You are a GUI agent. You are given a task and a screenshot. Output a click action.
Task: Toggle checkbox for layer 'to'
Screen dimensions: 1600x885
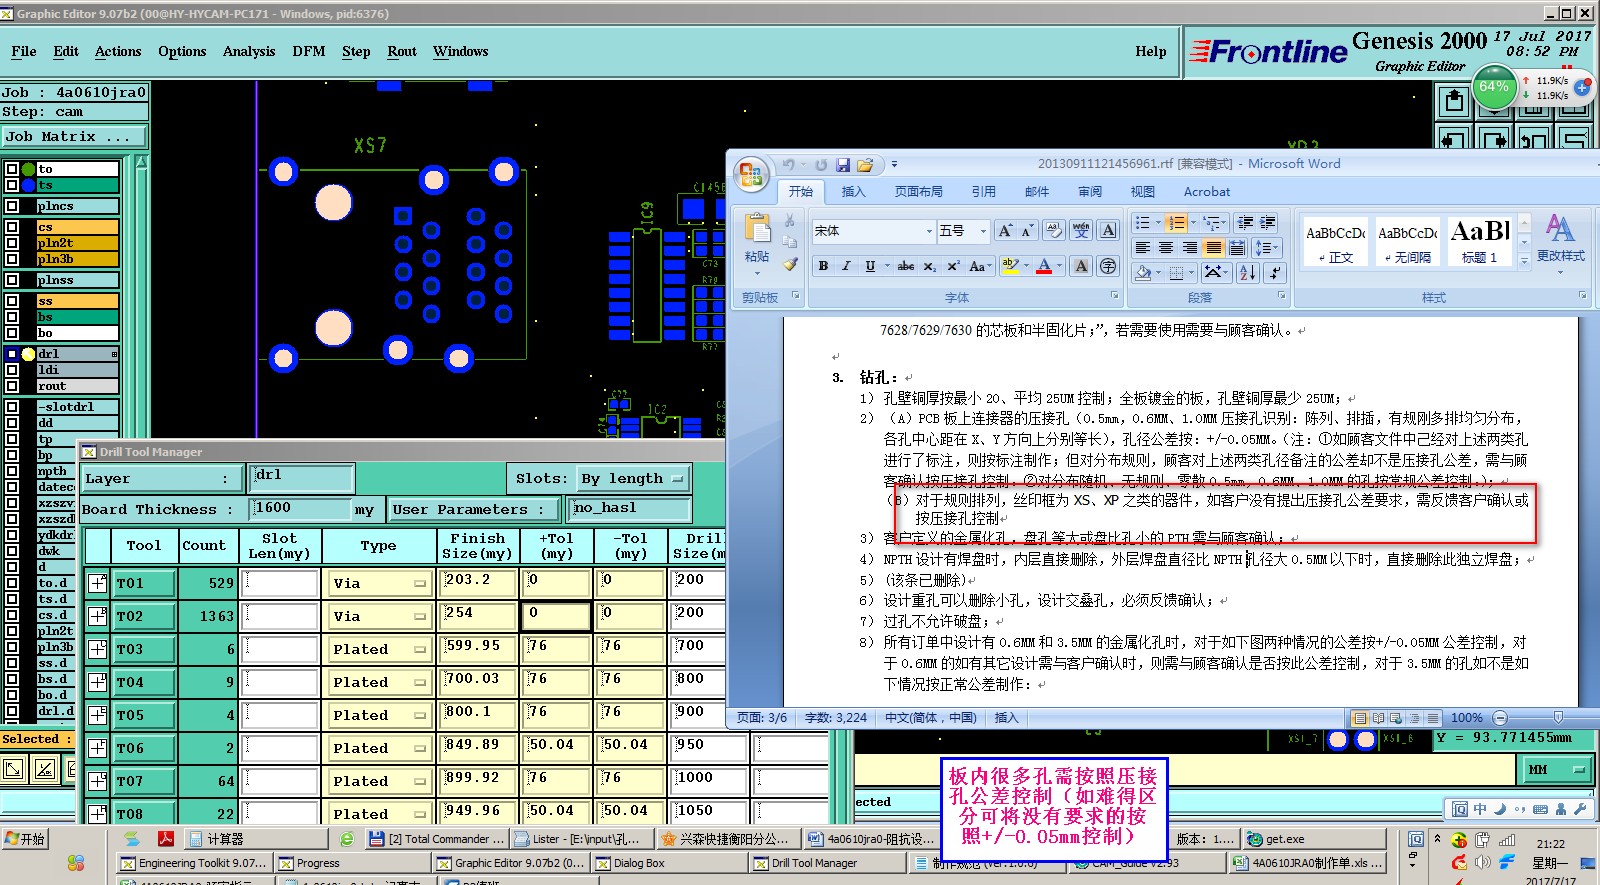[x=12, y=169]
